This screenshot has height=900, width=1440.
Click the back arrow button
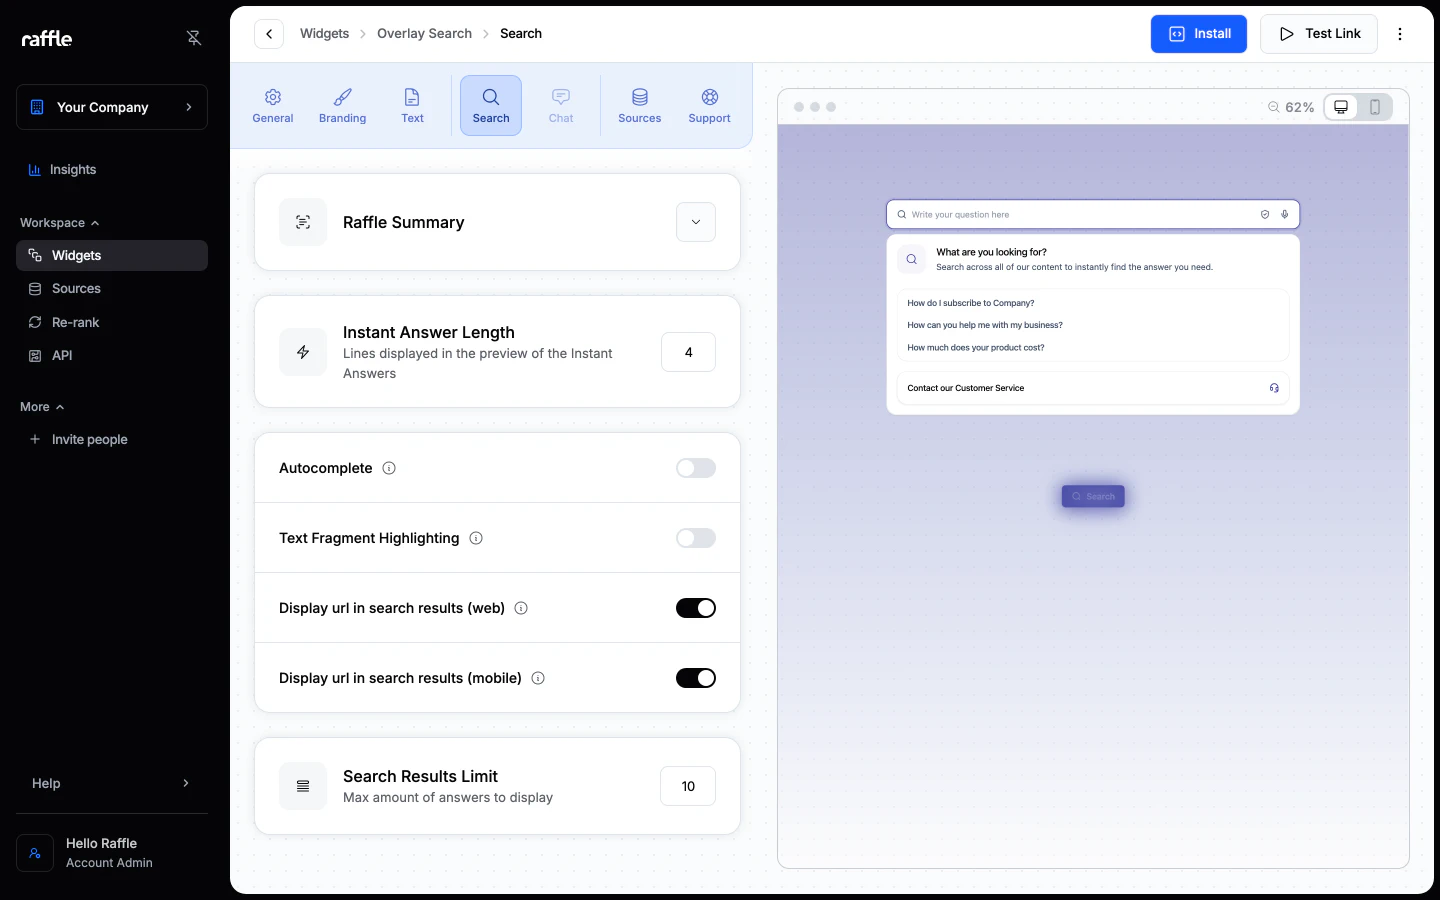269,34
